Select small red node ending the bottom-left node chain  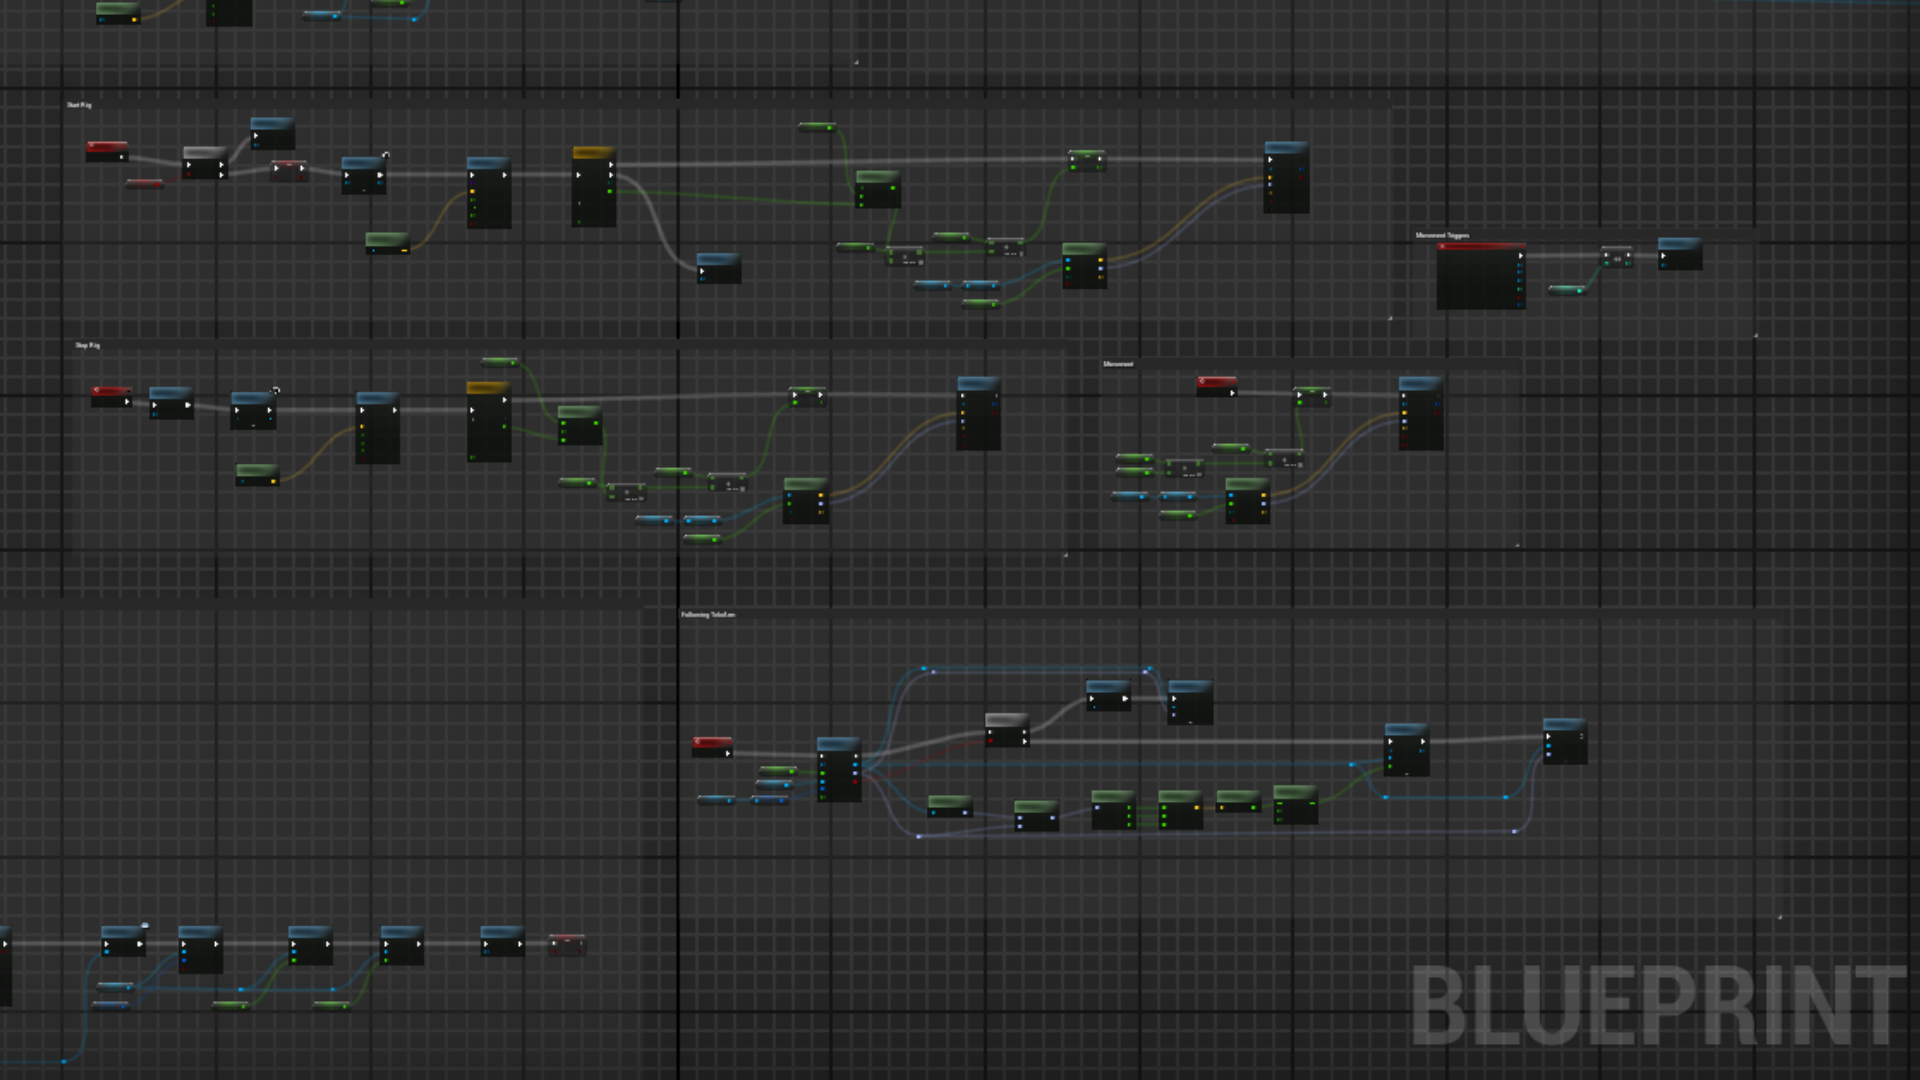tap(567, 945)
